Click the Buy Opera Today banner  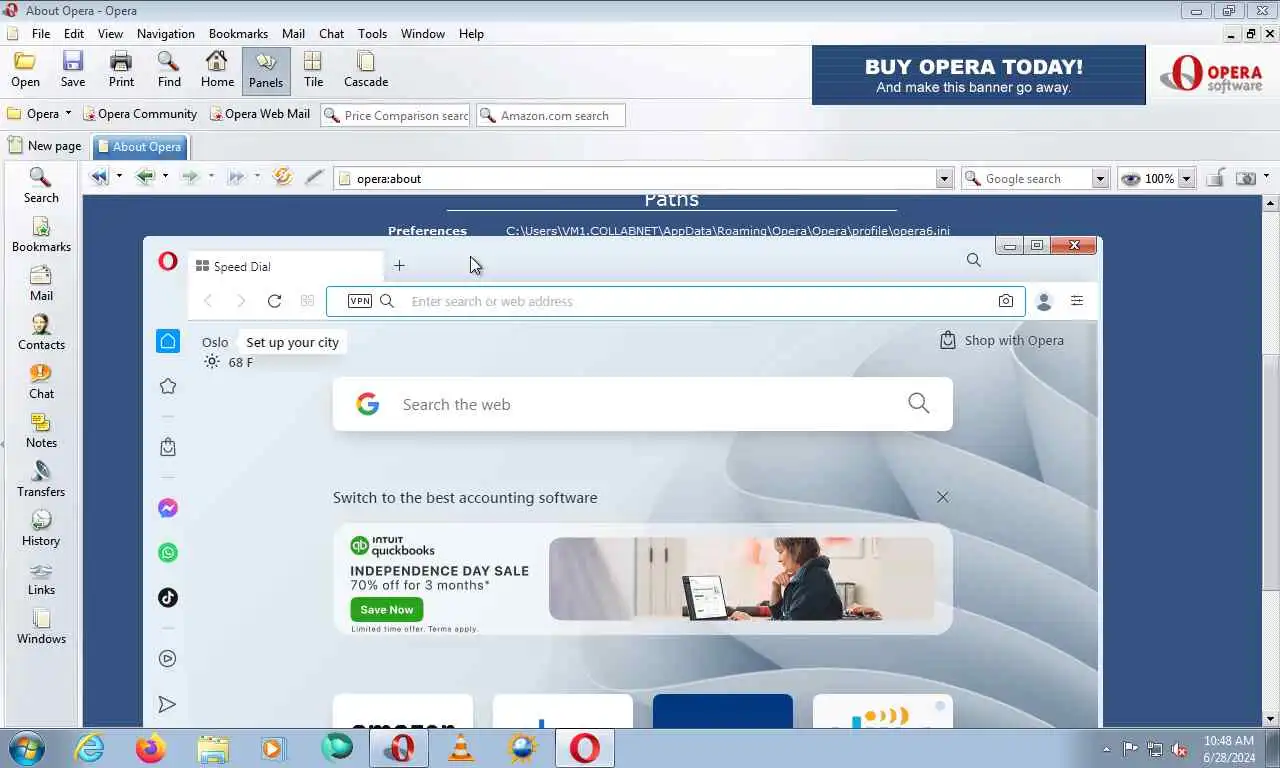[978, 75]
